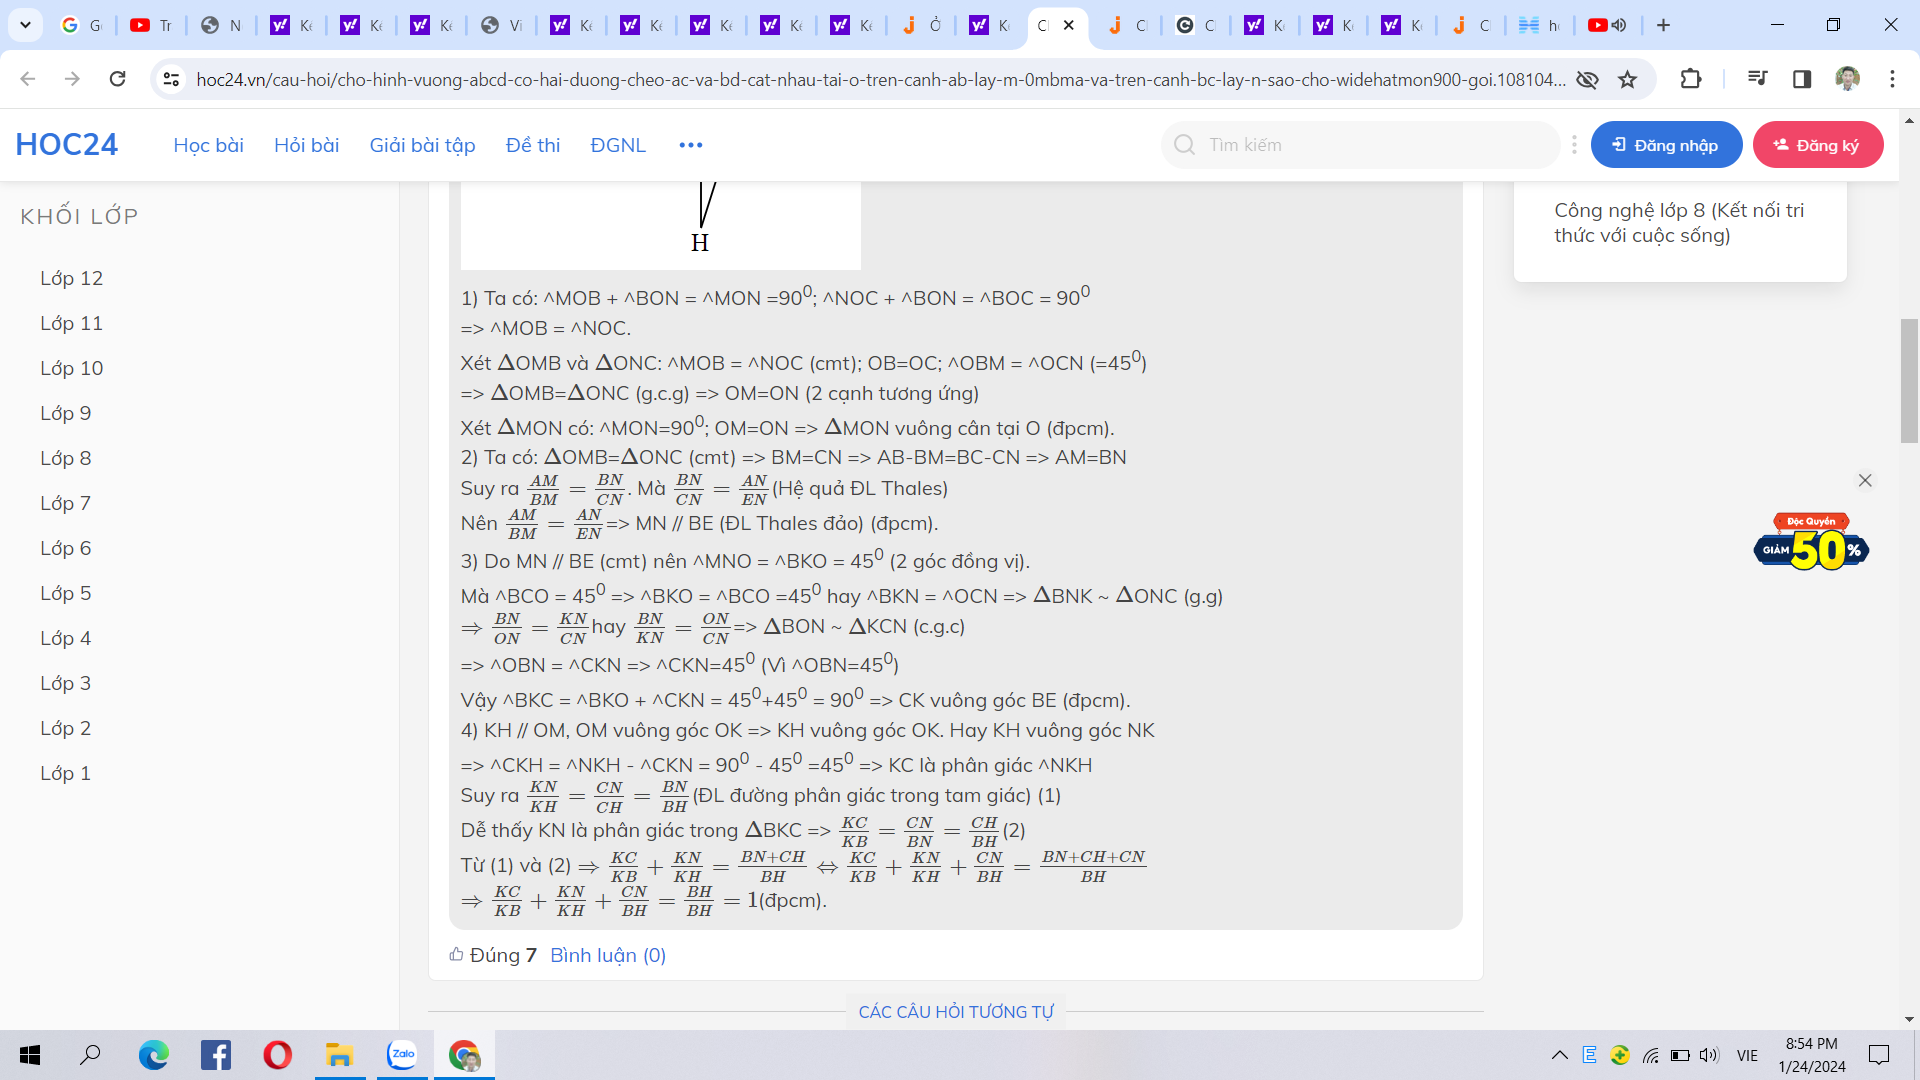
Task: Click the Đăng nhập button
Action: pyautogui.click(x=1666, y=145)
